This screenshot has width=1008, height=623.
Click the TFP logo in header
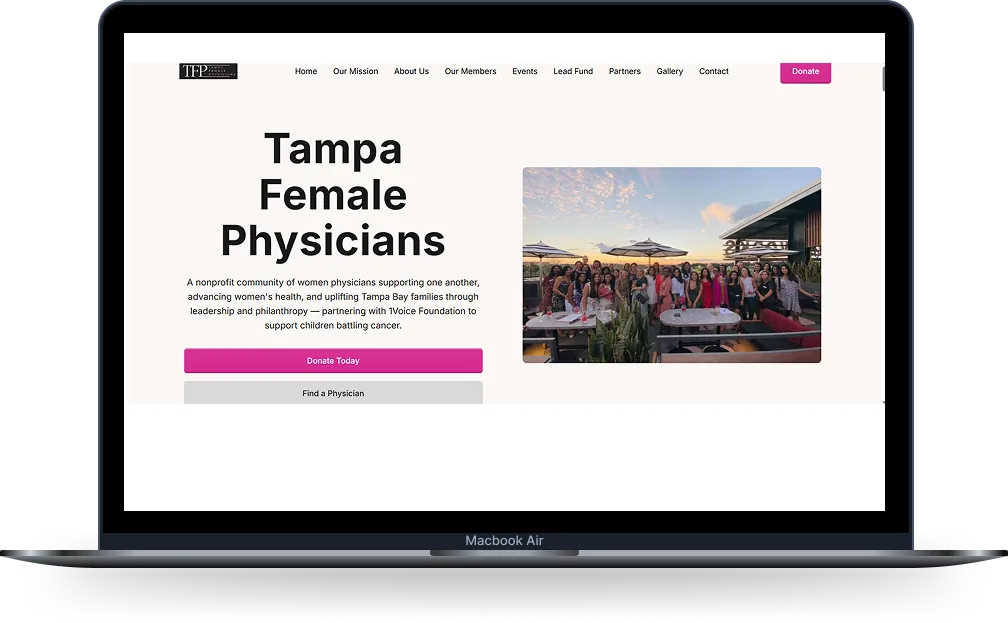click(208, 71)
